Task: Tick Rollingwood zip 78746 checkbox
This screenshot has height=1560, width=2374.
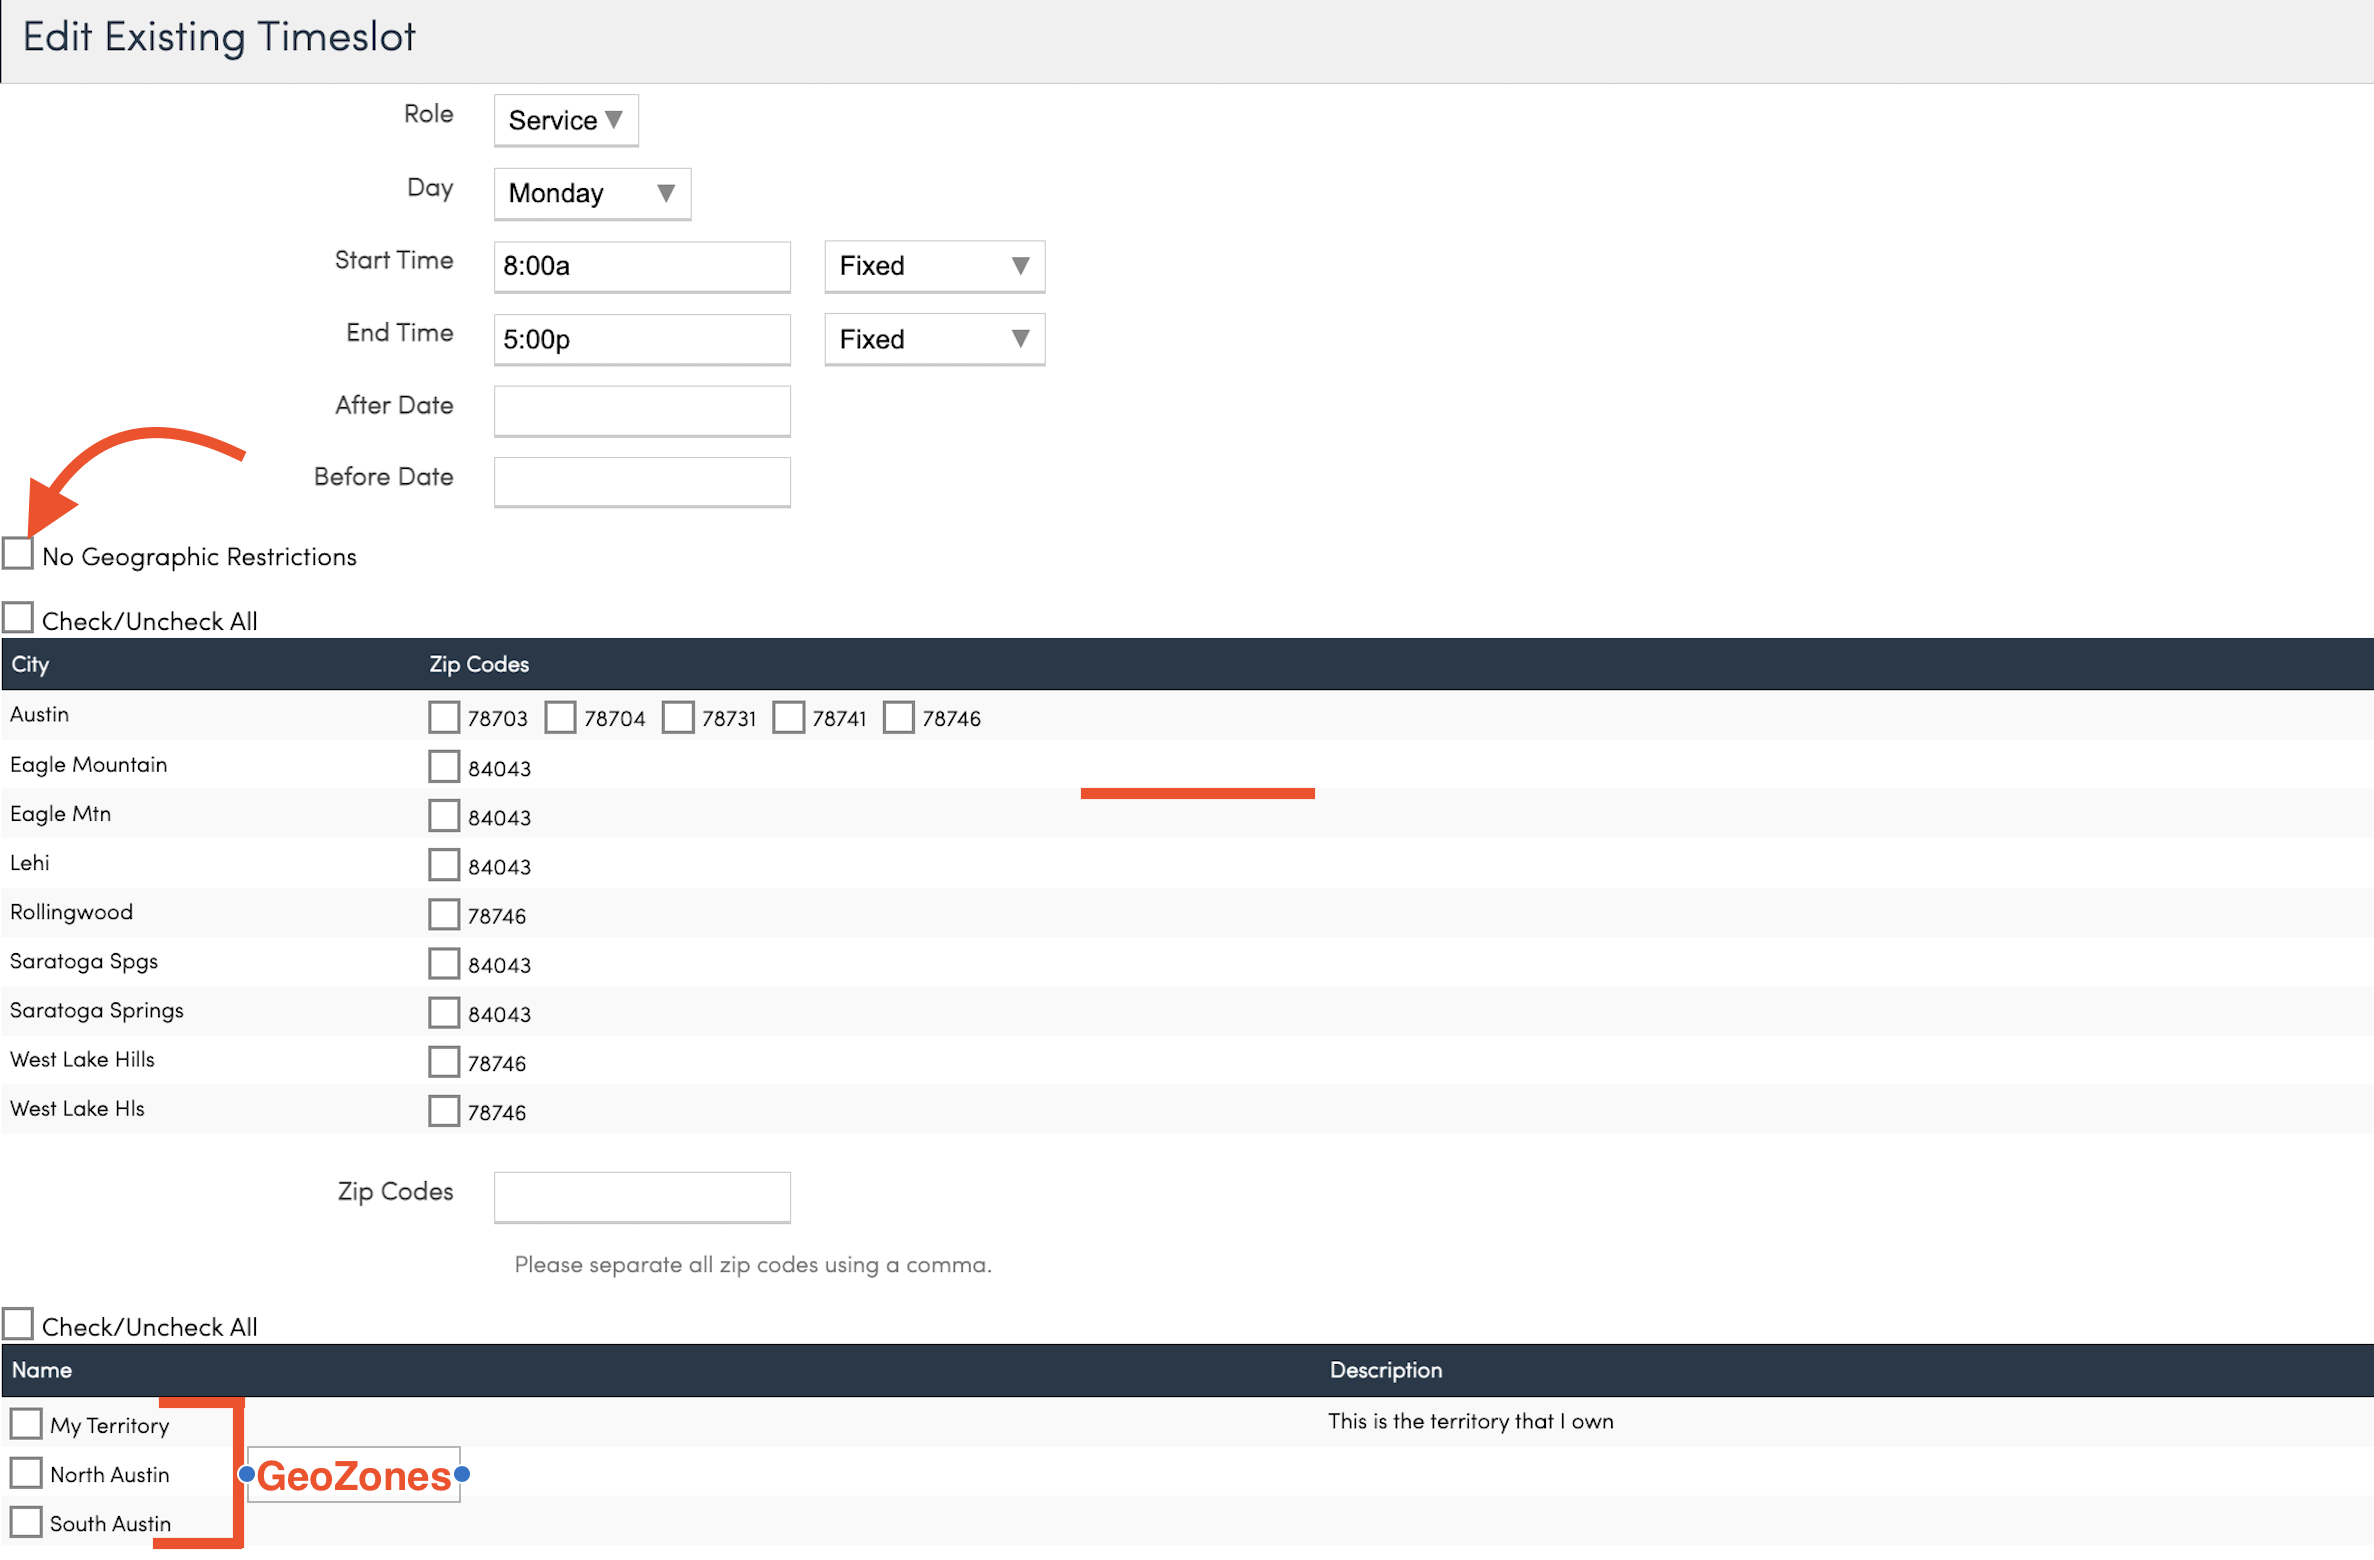Action: [x=443, y=914]
